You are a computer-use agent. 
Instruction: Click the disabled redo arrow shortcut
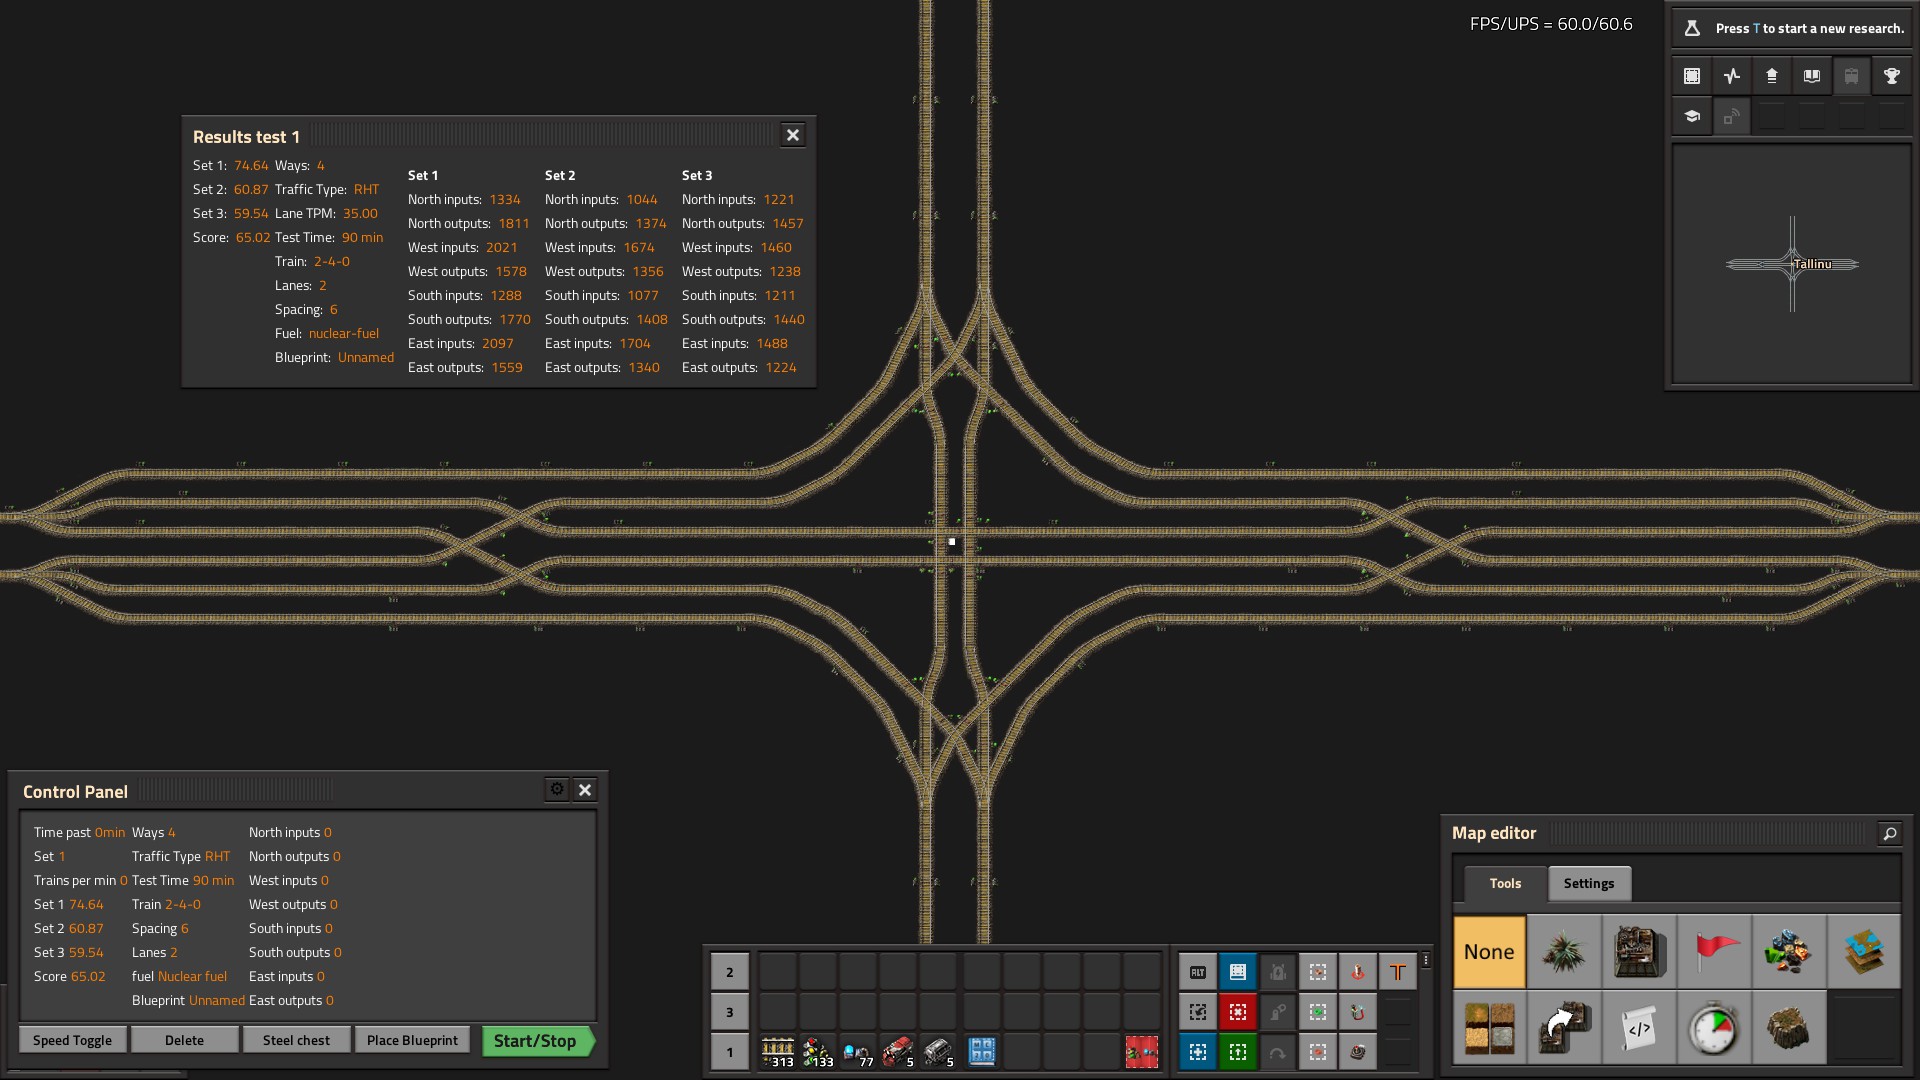tap(1278, 1051)
